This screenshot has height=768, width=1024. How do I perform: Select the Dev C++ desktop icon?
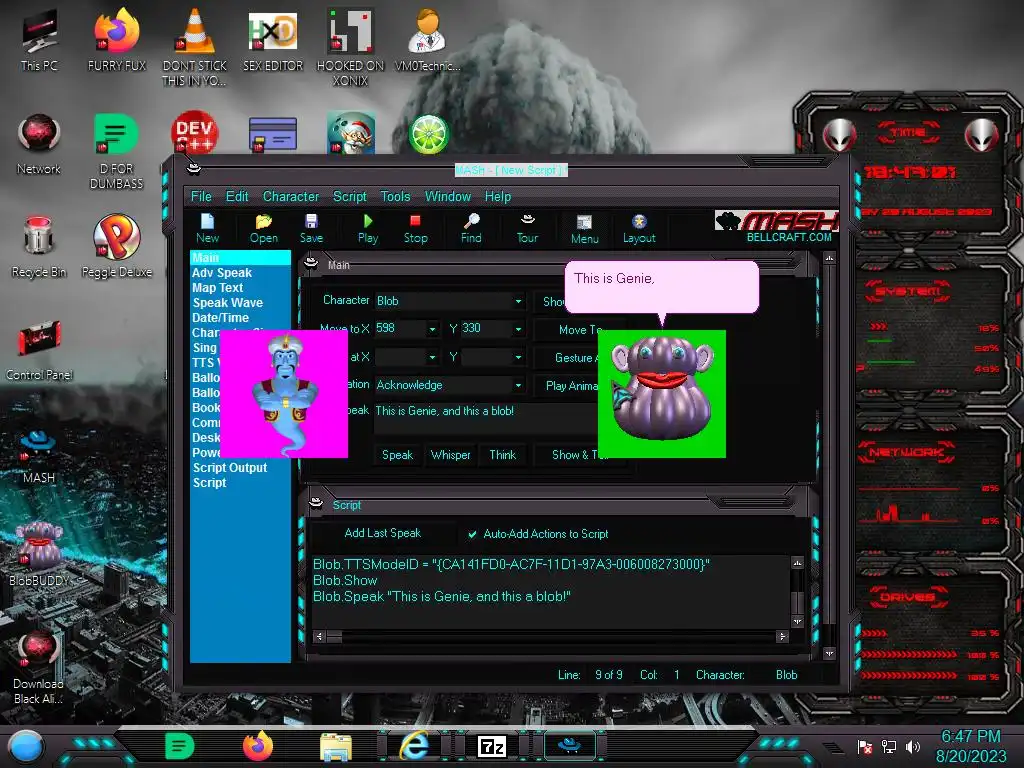(x=195, y=133)
